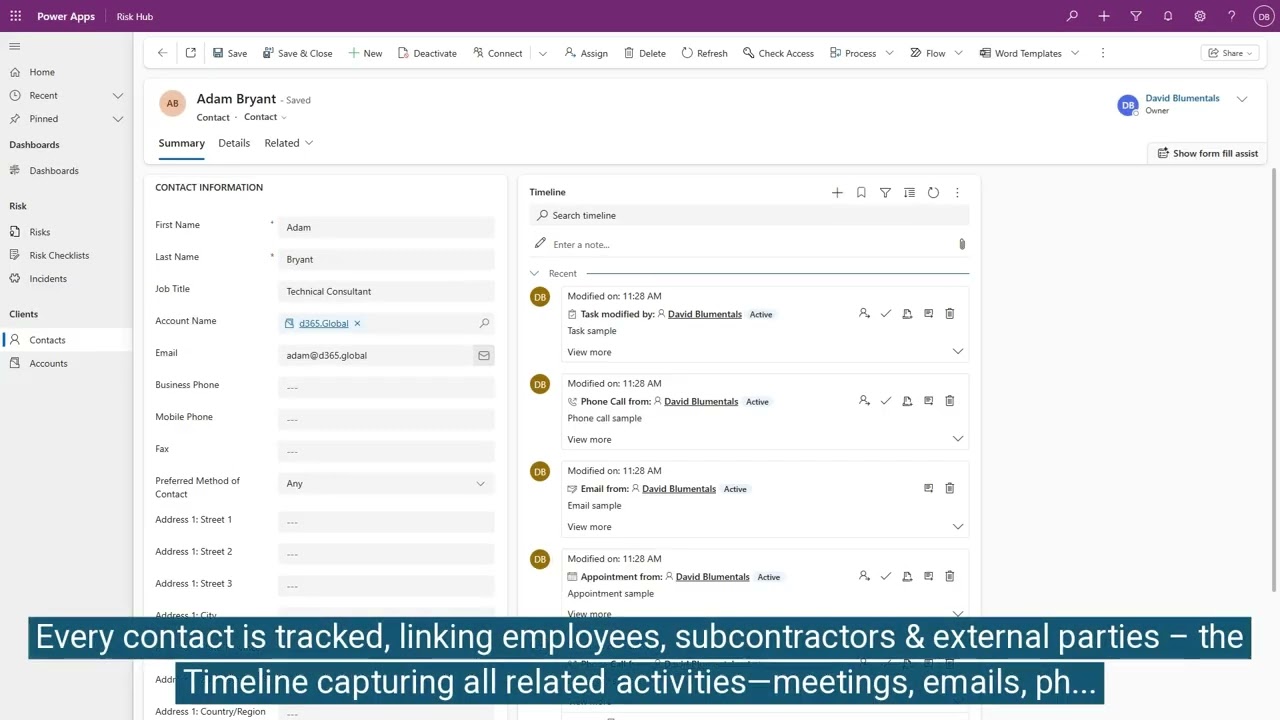Expand the Phone call sample chevron
Image resolution: width=1280 pixels, height=720 pixels.
[x=958, y=439]
